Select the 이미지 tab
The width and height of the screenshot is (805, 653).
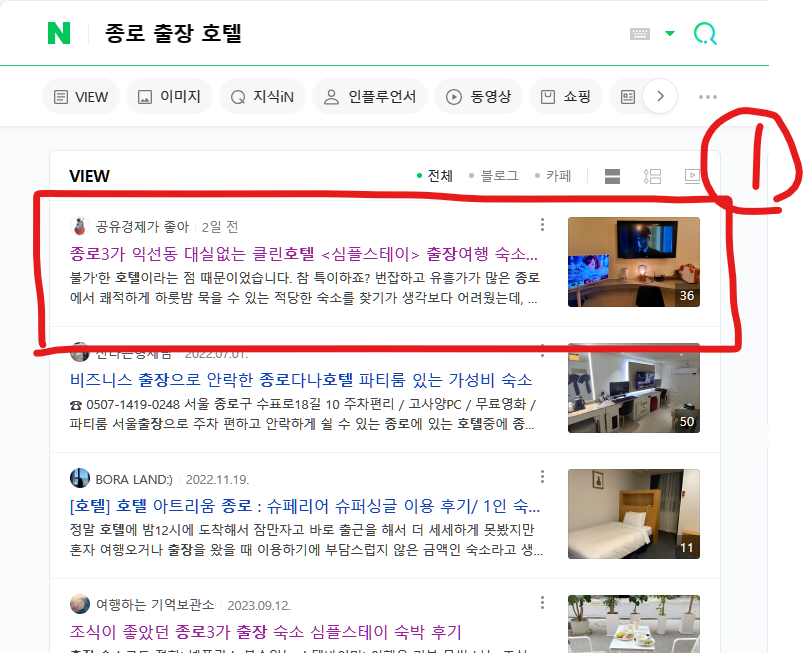pyautogui.click(x=169, y=97)
